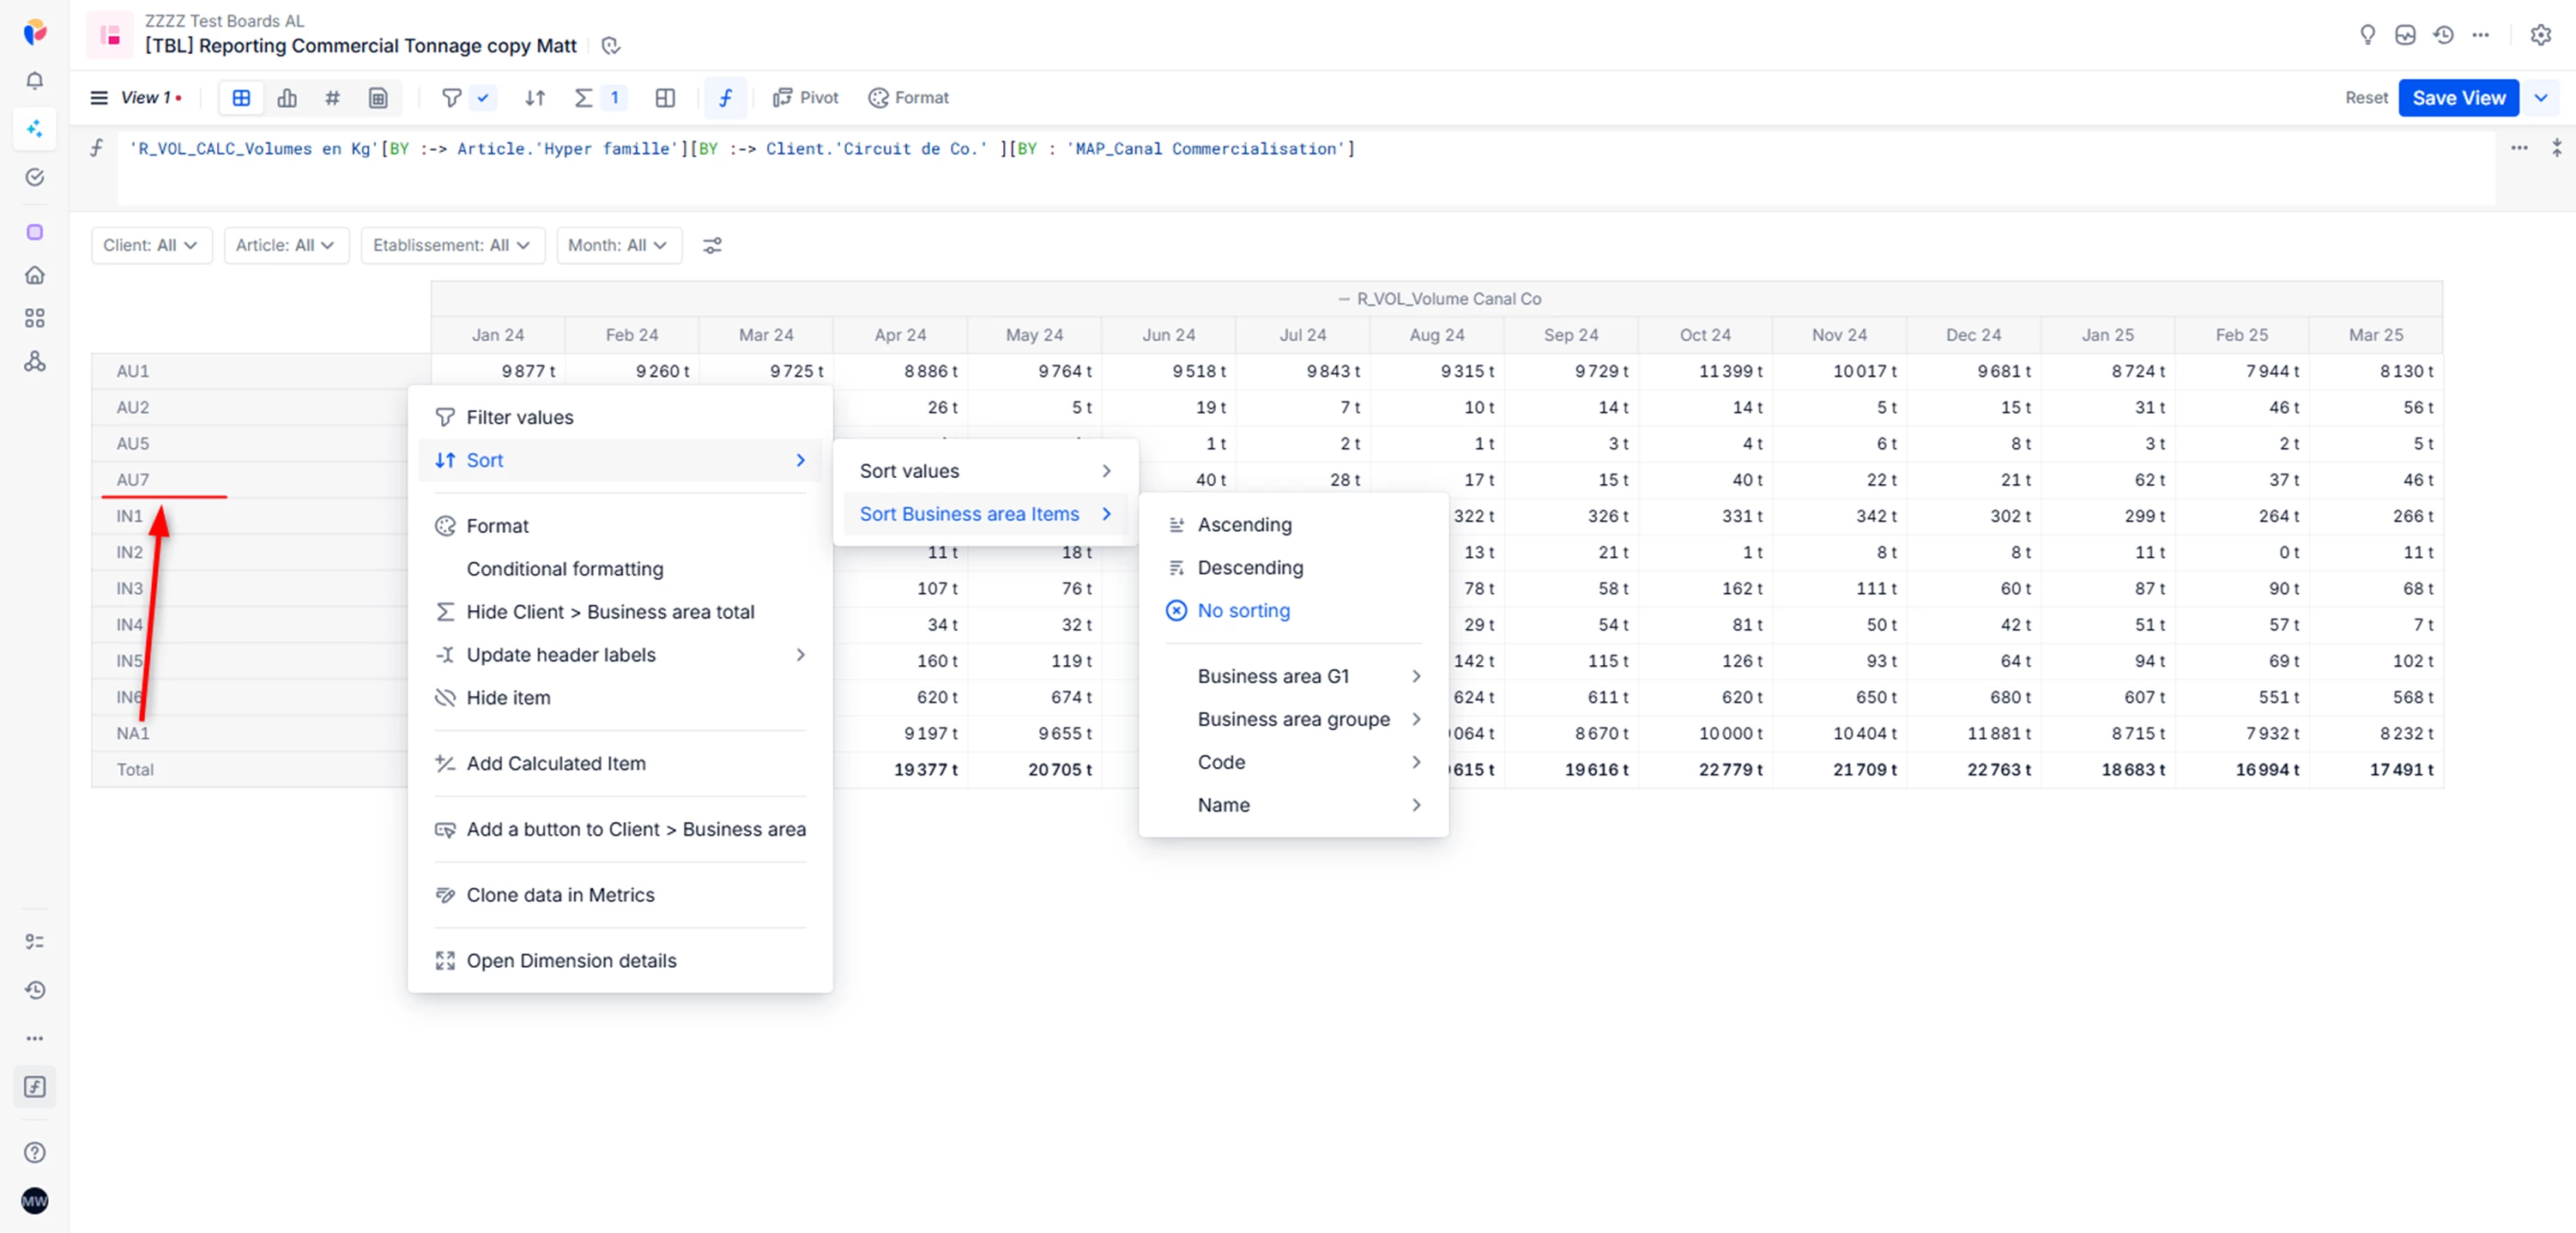The height and width of the screenshot is (1233, 2576).
Task: Click the Reset button
Action: (x=2365, y=98)
